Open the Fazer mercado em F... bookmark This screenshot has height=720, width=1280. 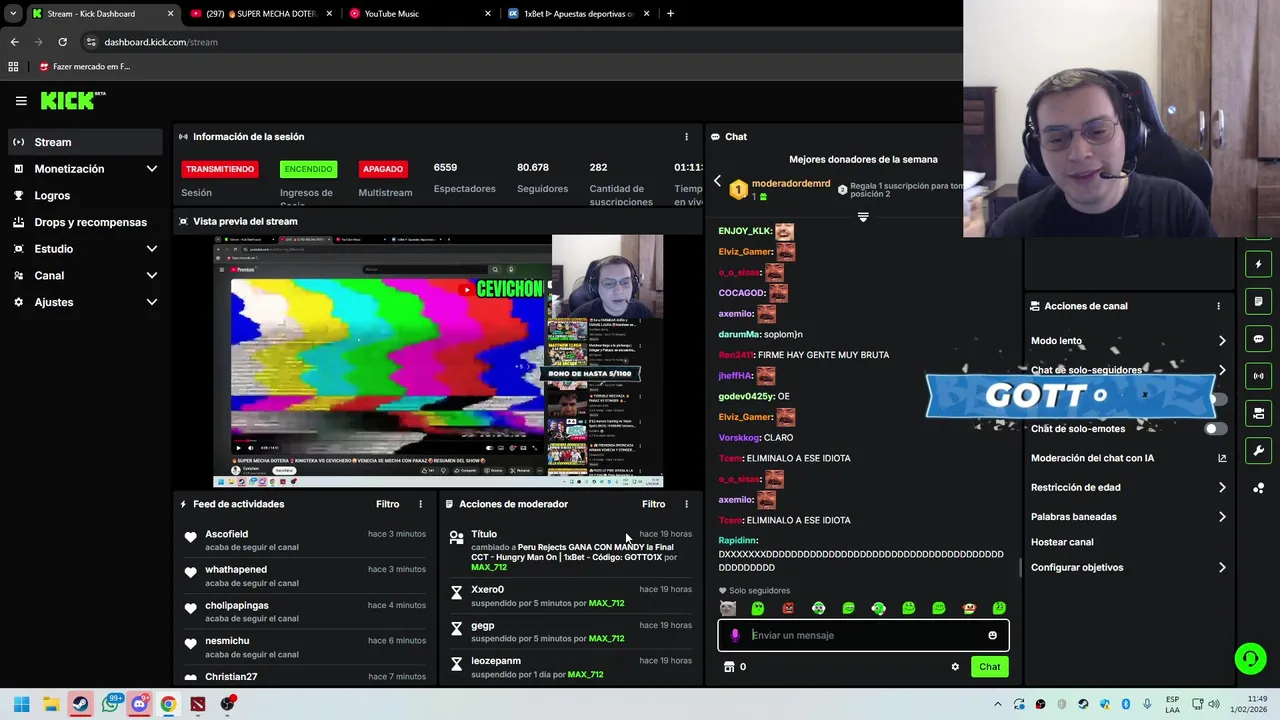point(84,67)
